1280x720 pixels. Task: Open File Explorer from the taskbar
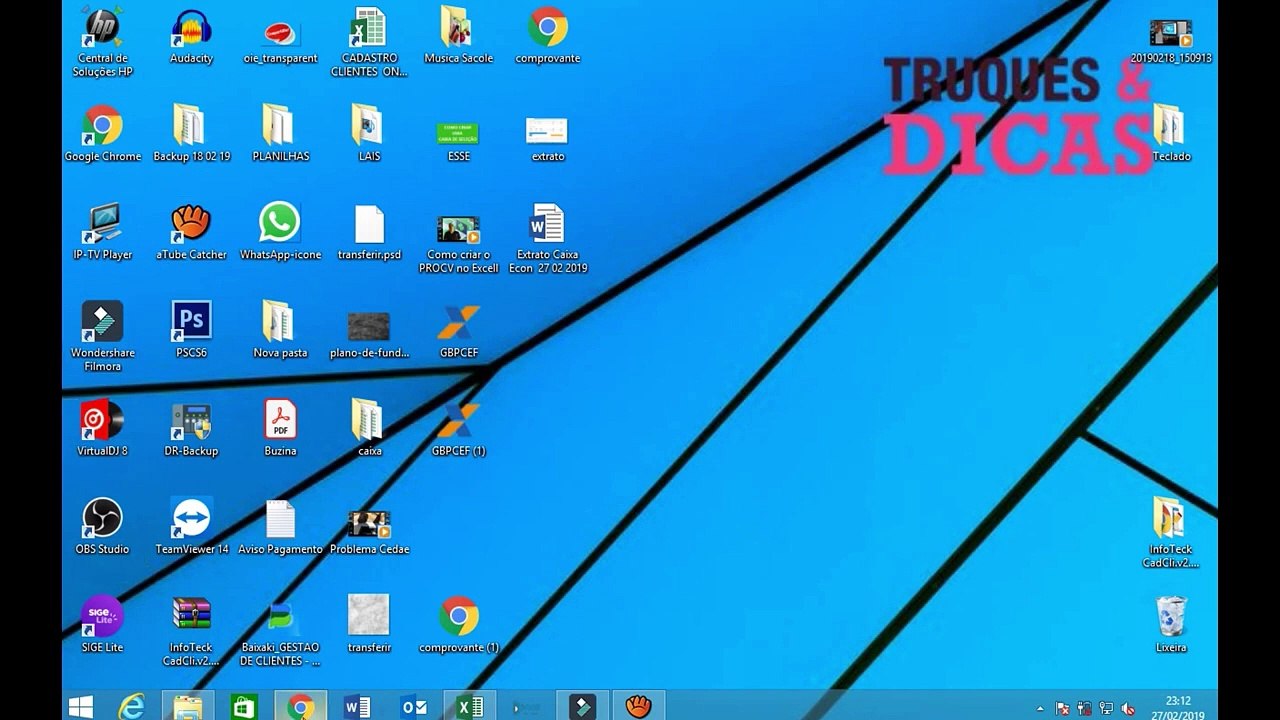coord(188,706)
